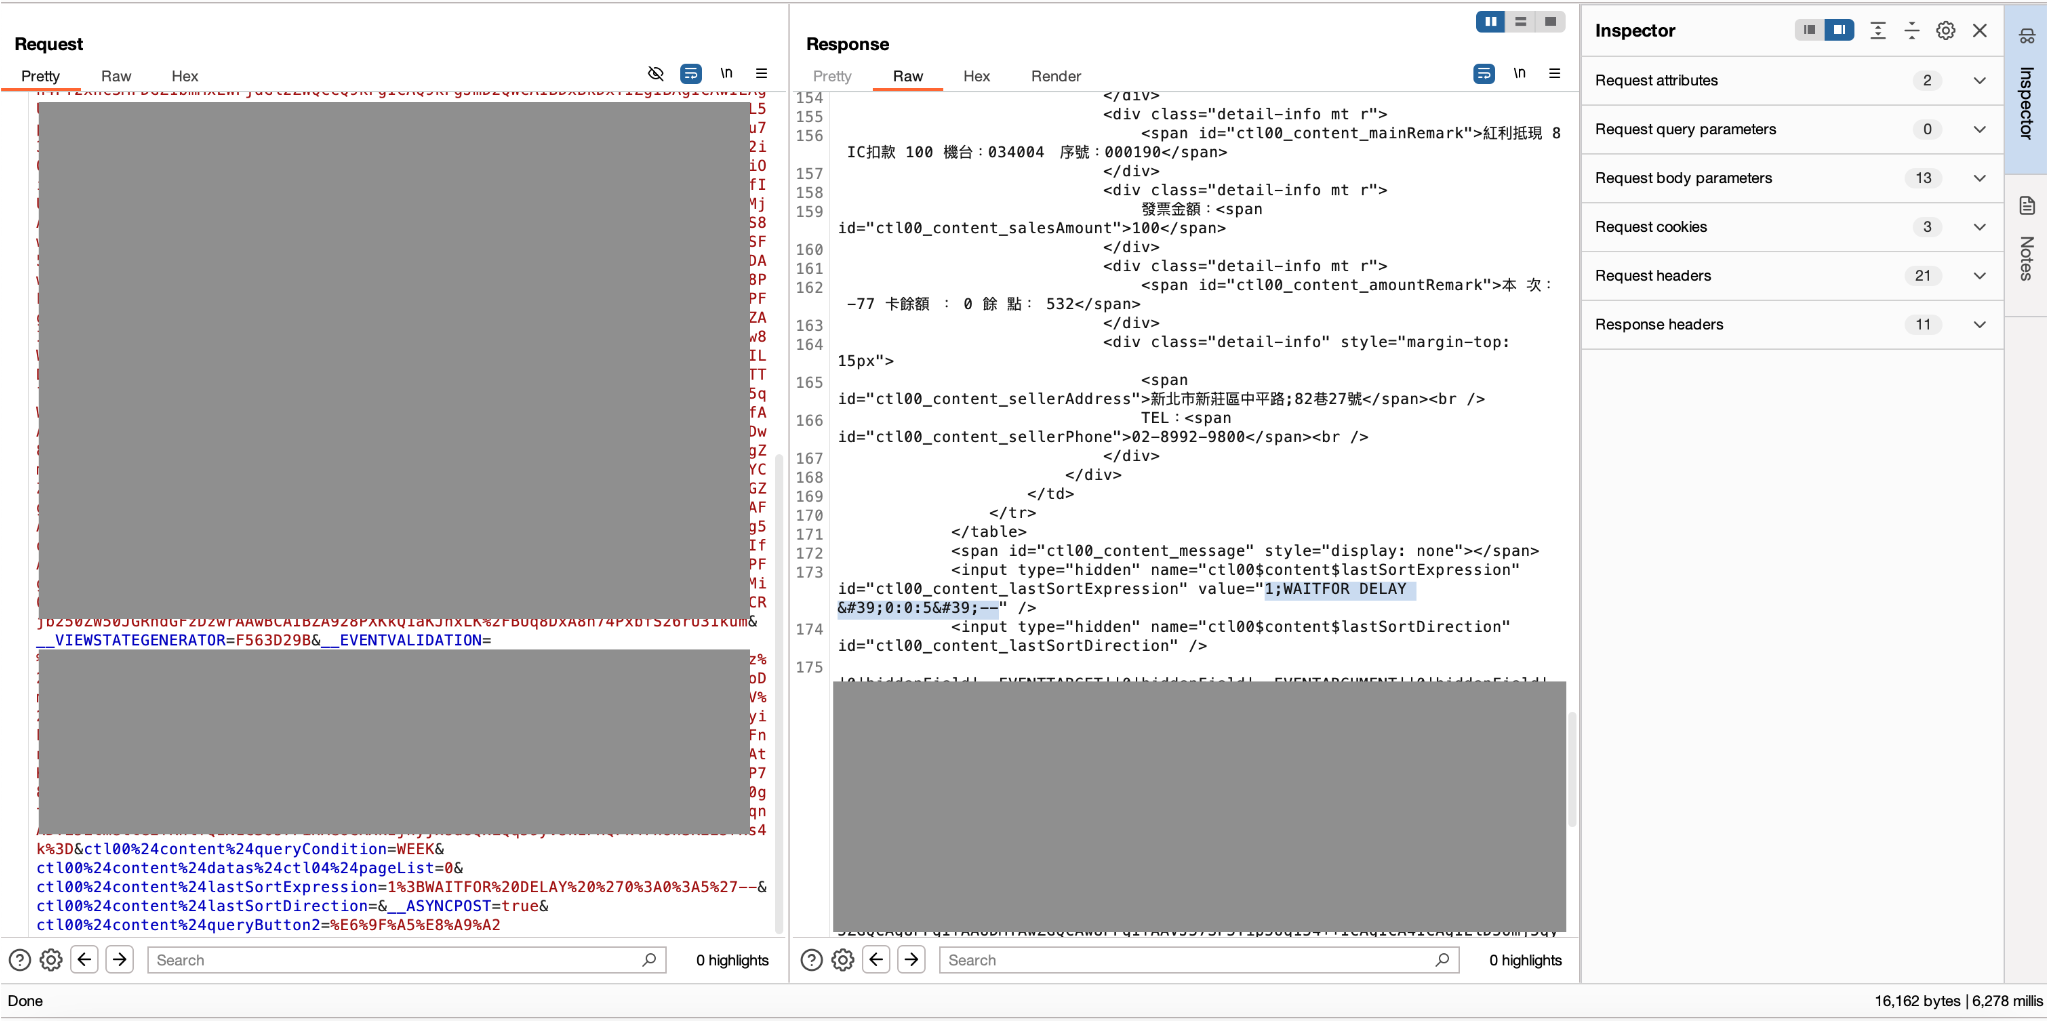Click Response search magnifier icon
The image size is (2048, 1021).
[1443, 960]
